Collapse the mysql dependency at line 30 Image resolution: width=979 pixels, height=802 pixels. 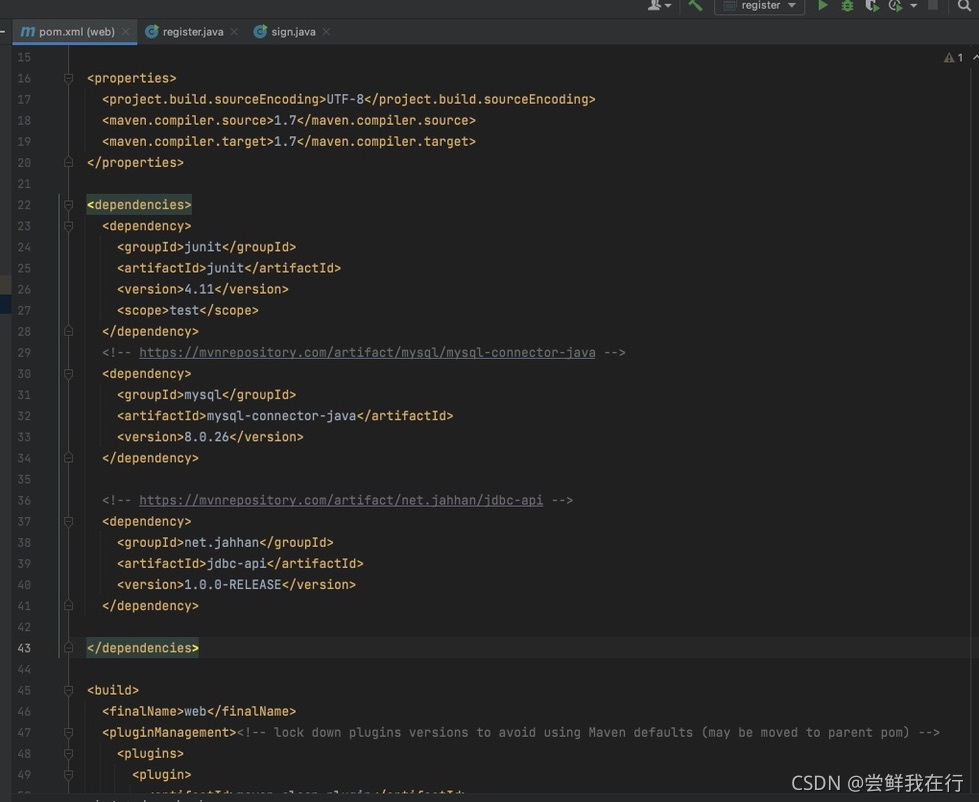point(69,374)
